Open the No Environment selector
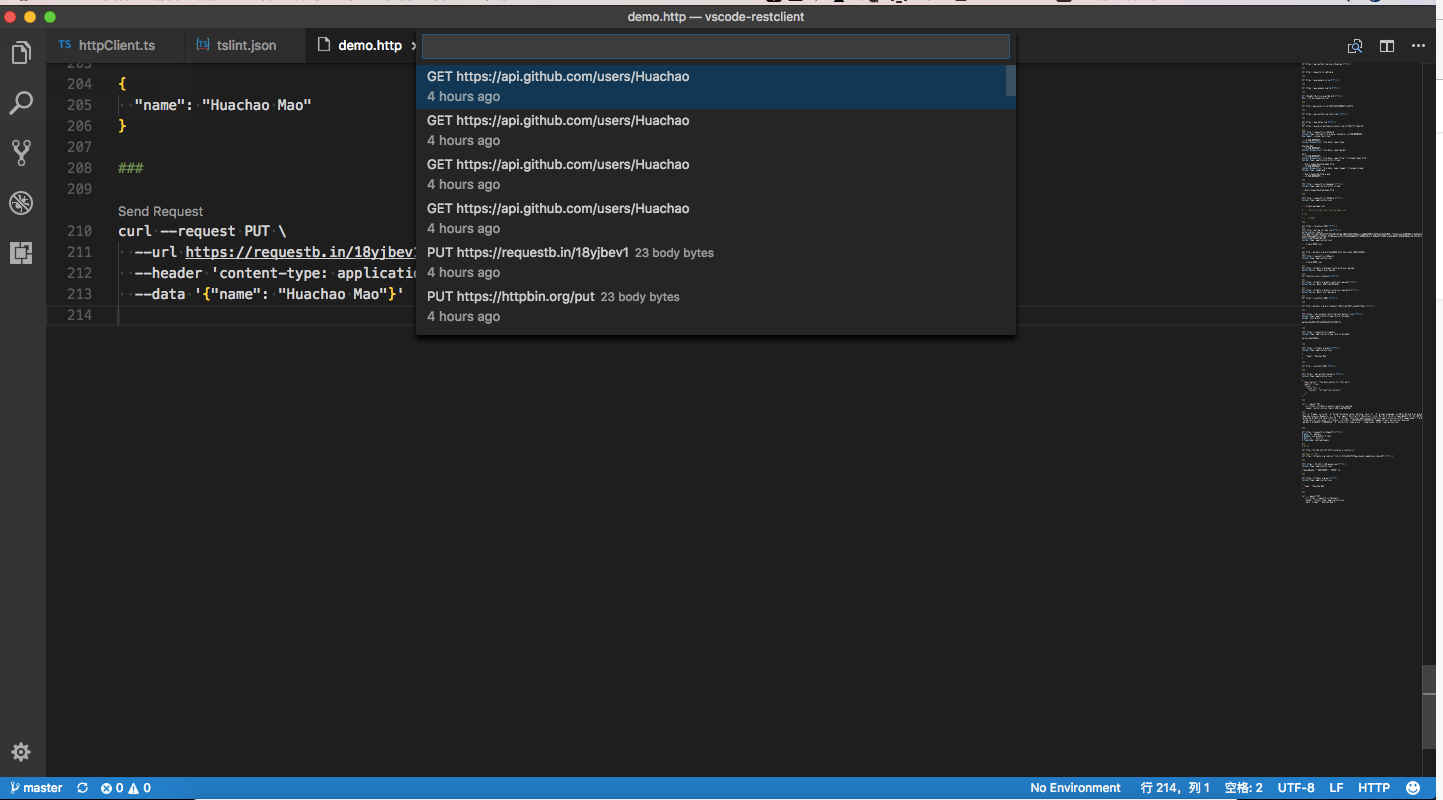 coord(1075,788)
